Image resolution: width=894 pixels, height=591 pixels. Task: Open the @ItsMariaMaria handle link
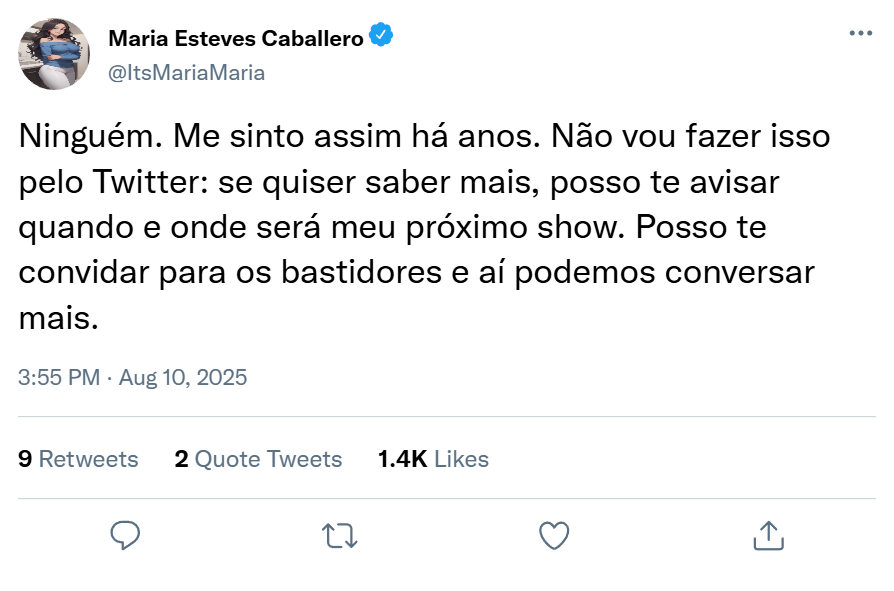pyautogui.click(x=186, y=73)
